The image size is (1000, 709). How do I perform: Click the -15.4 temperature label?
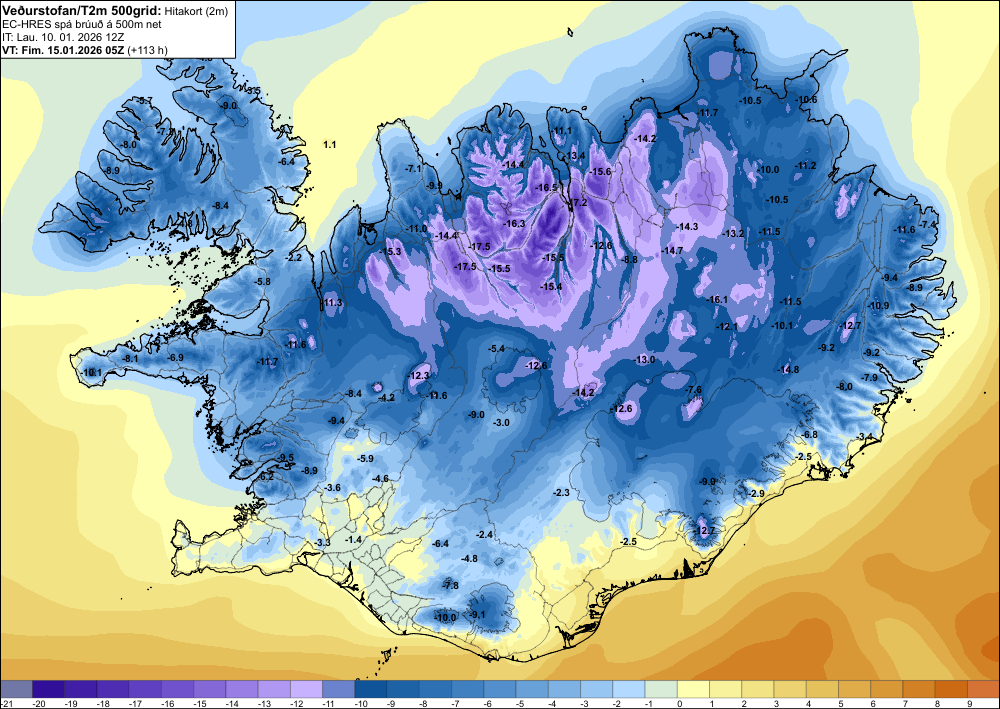551,287
